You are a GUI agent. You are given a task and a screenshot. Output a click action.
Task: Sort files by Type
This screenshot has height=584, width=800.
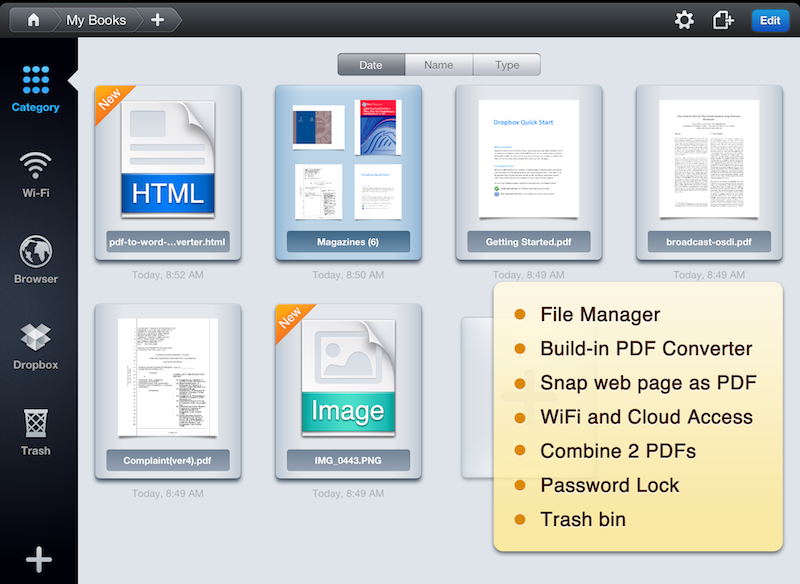click(x=507, y=65)
